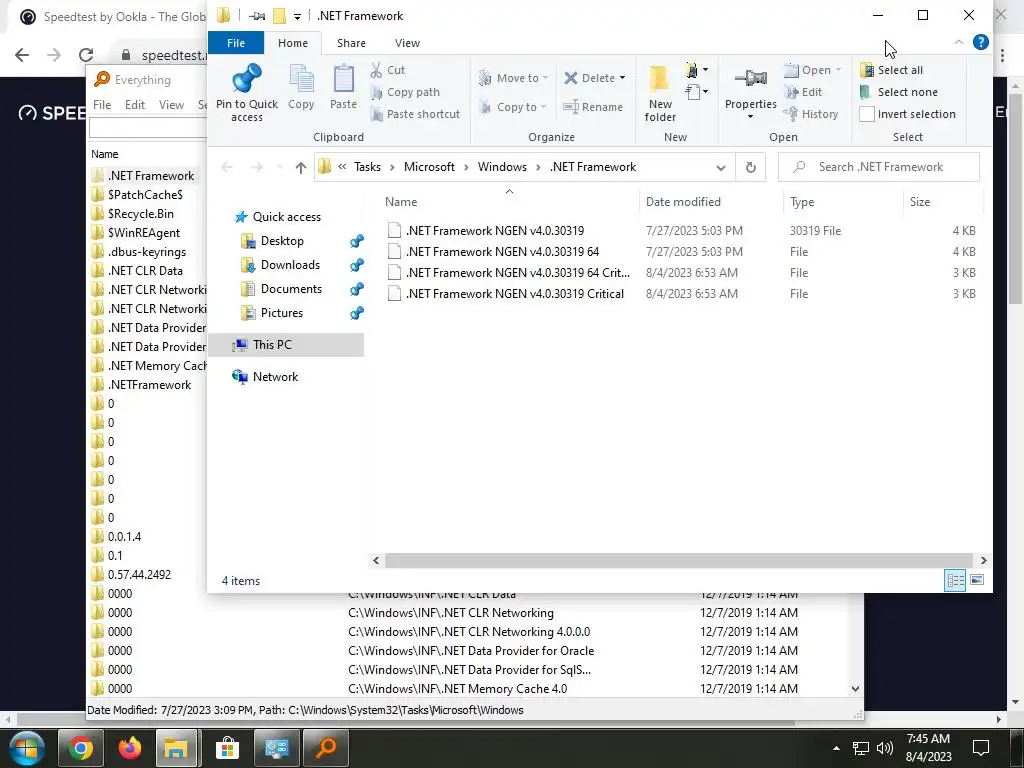Select Pictures in Quick access
Image resolution: width=1024 pixels, height=768 pixels.
(x=281, y=313)
